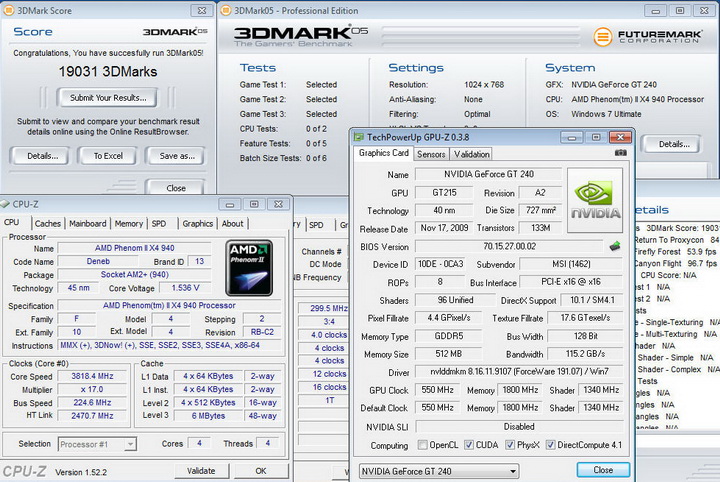Click the Package value Socket AM2+ (940)
720x482 pixels.
(134, 275)
